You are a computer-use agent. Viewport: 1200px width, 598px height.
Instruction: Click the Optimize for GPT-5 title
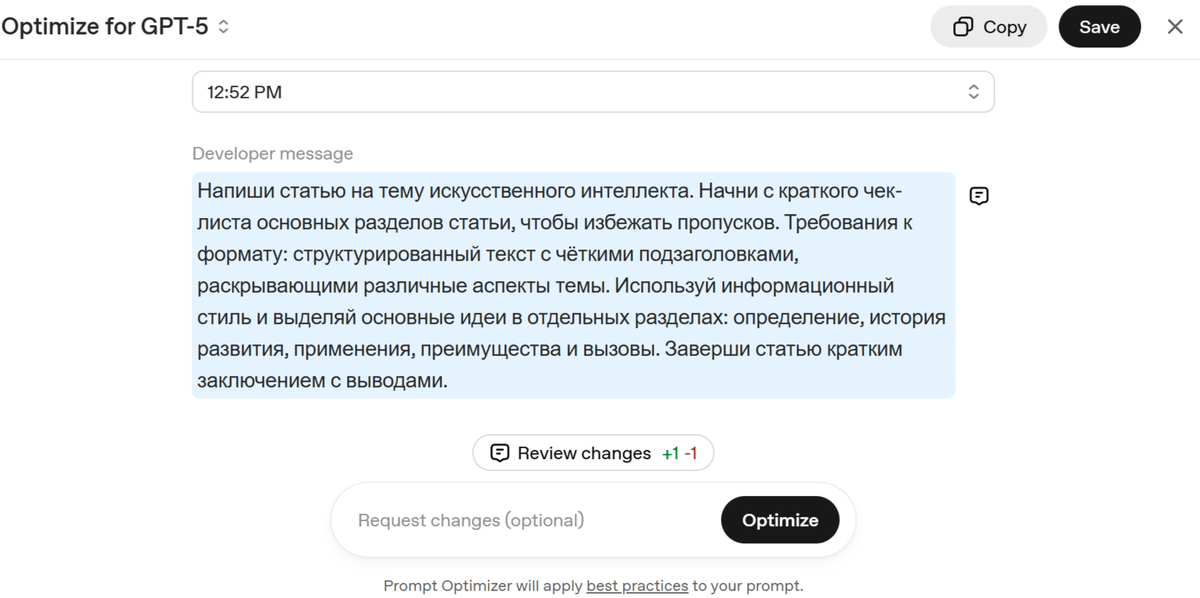[106, 26]
